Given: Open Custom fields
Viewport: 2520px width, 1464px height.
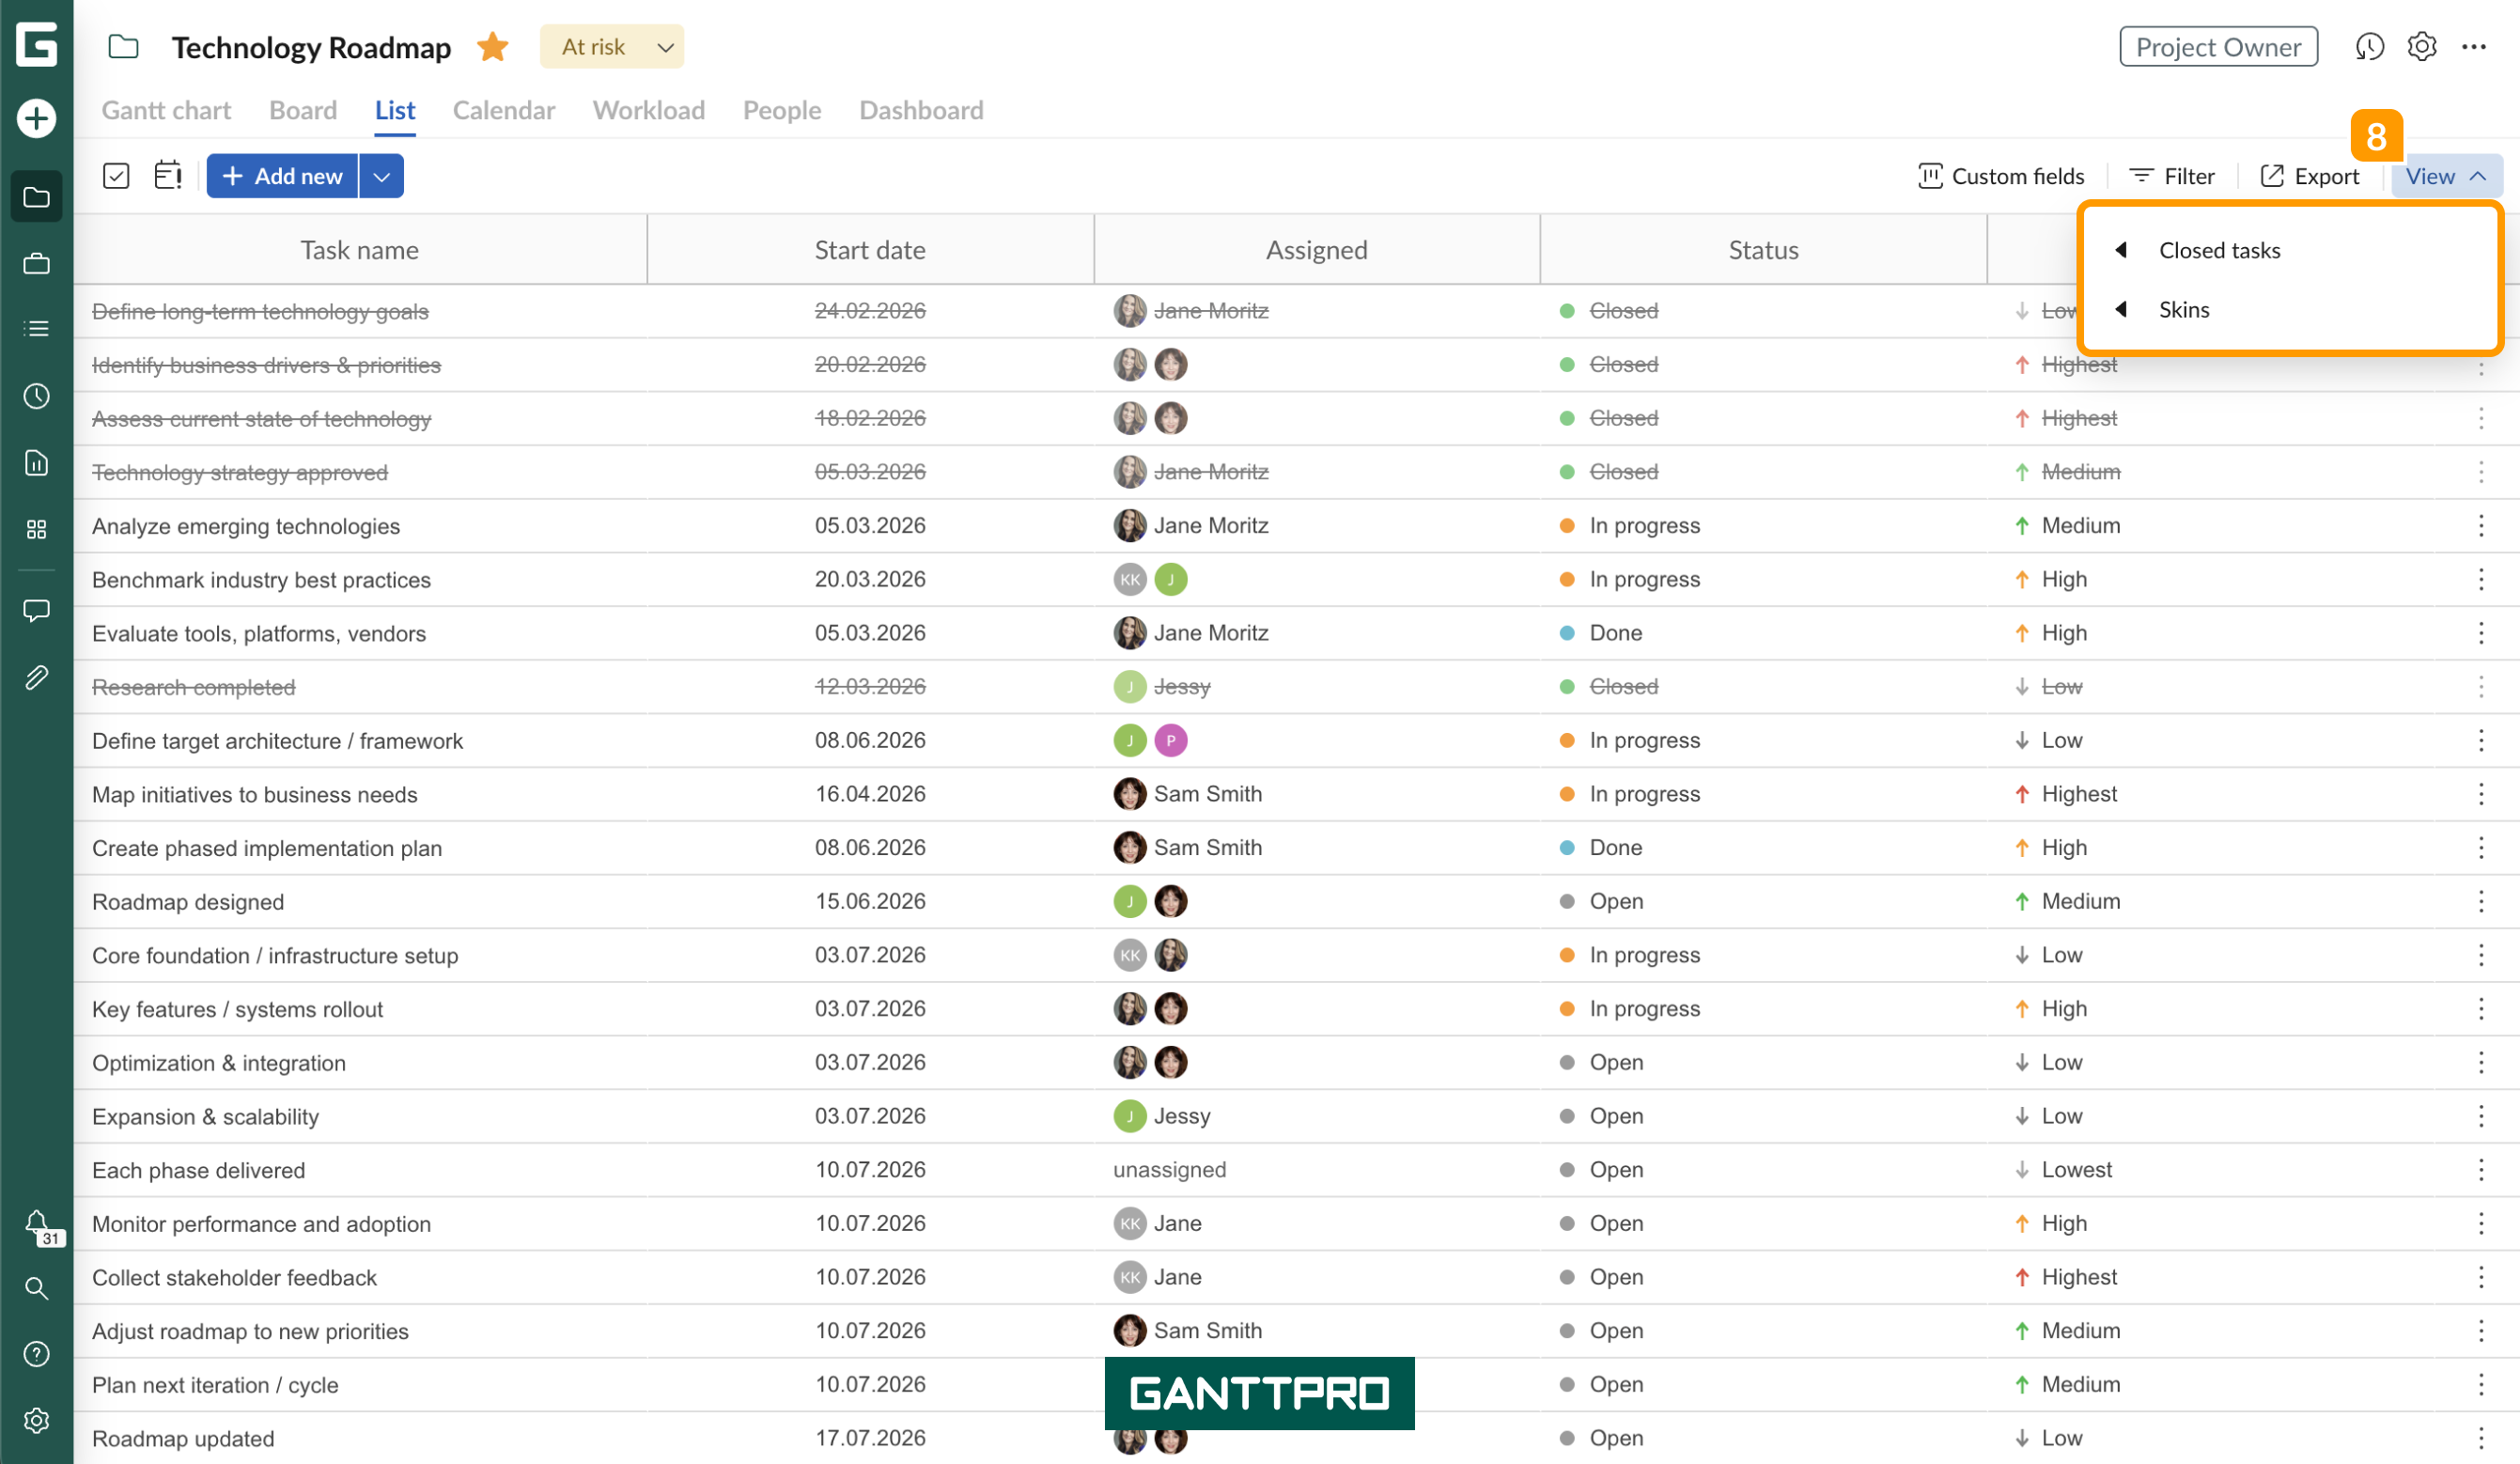Looking at the screenshot, I should [x=2001, y=176].
